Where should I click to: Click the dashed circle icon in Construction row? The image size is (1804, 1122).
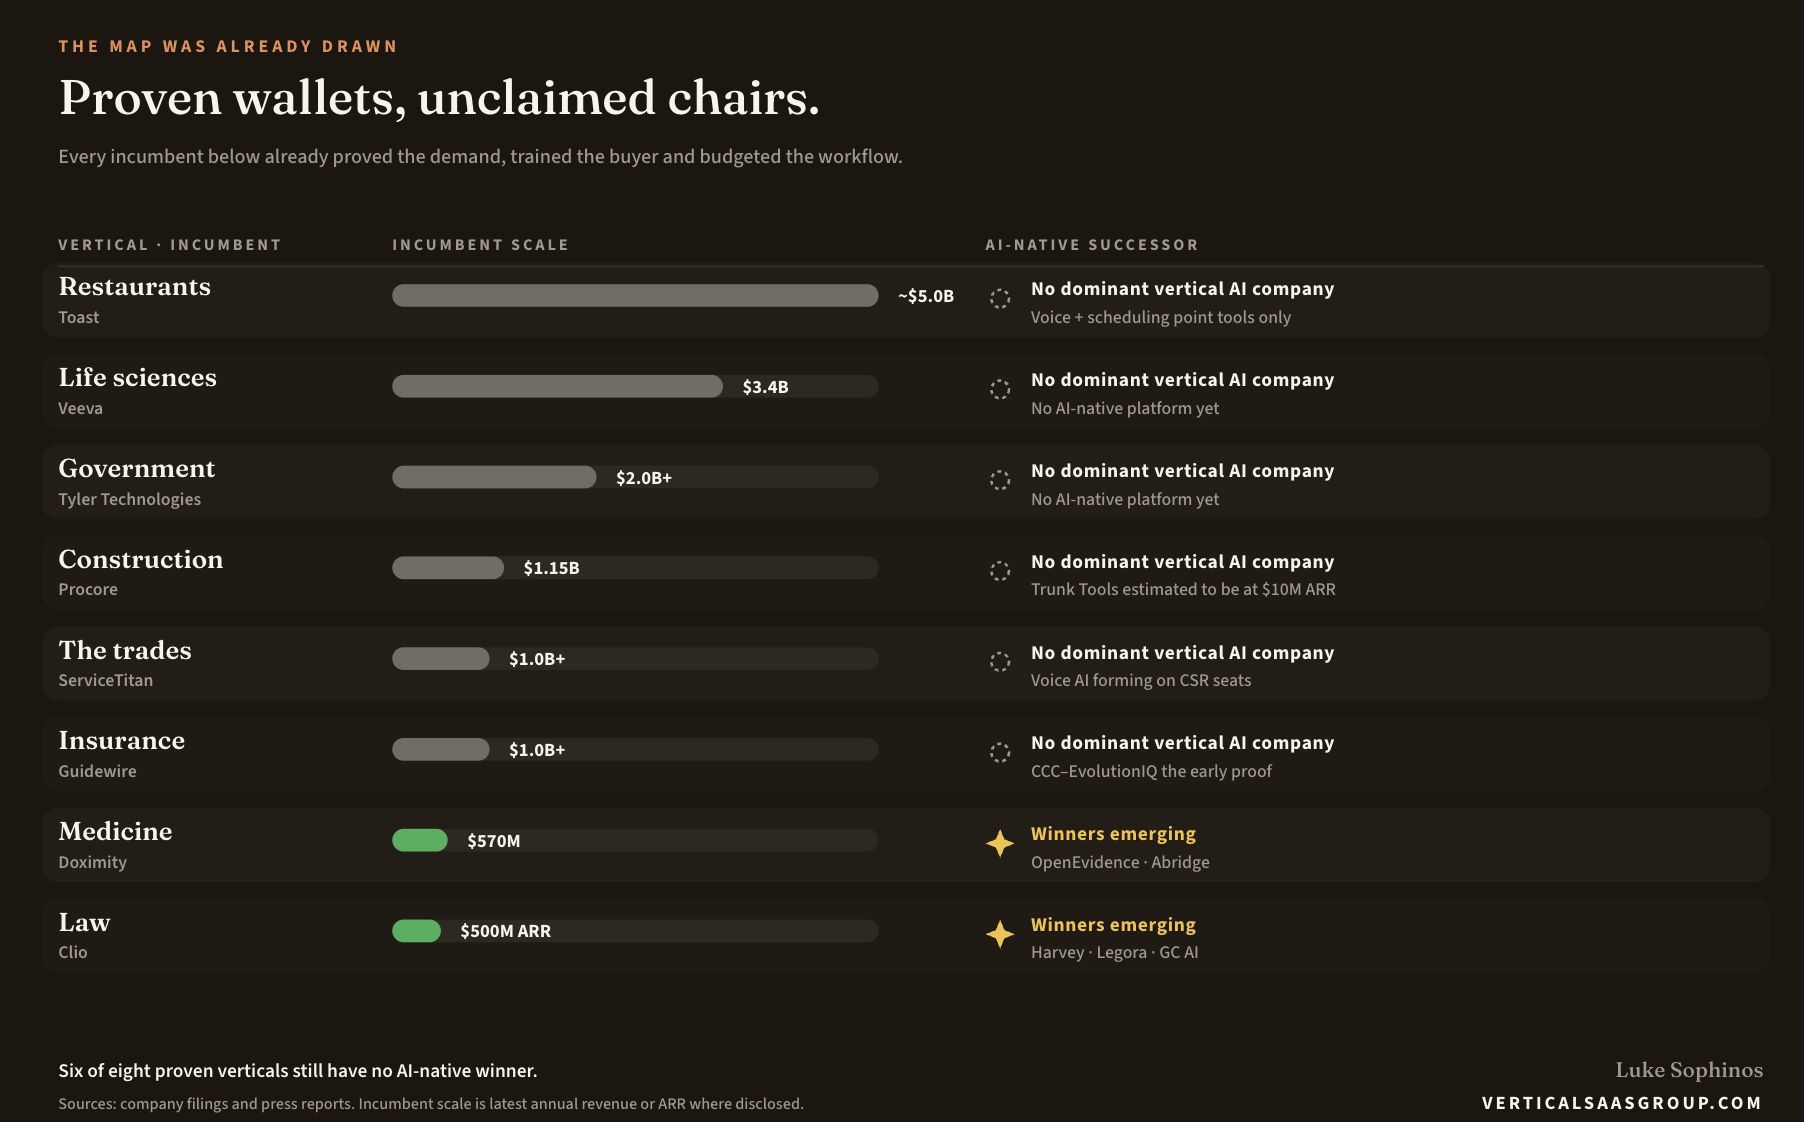click(1000, 571)
